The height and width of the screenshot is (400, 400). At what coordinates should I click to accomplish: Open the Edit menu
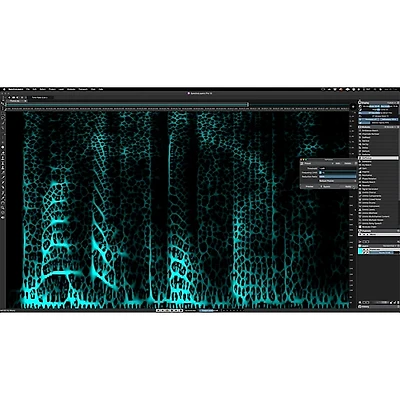34,89
